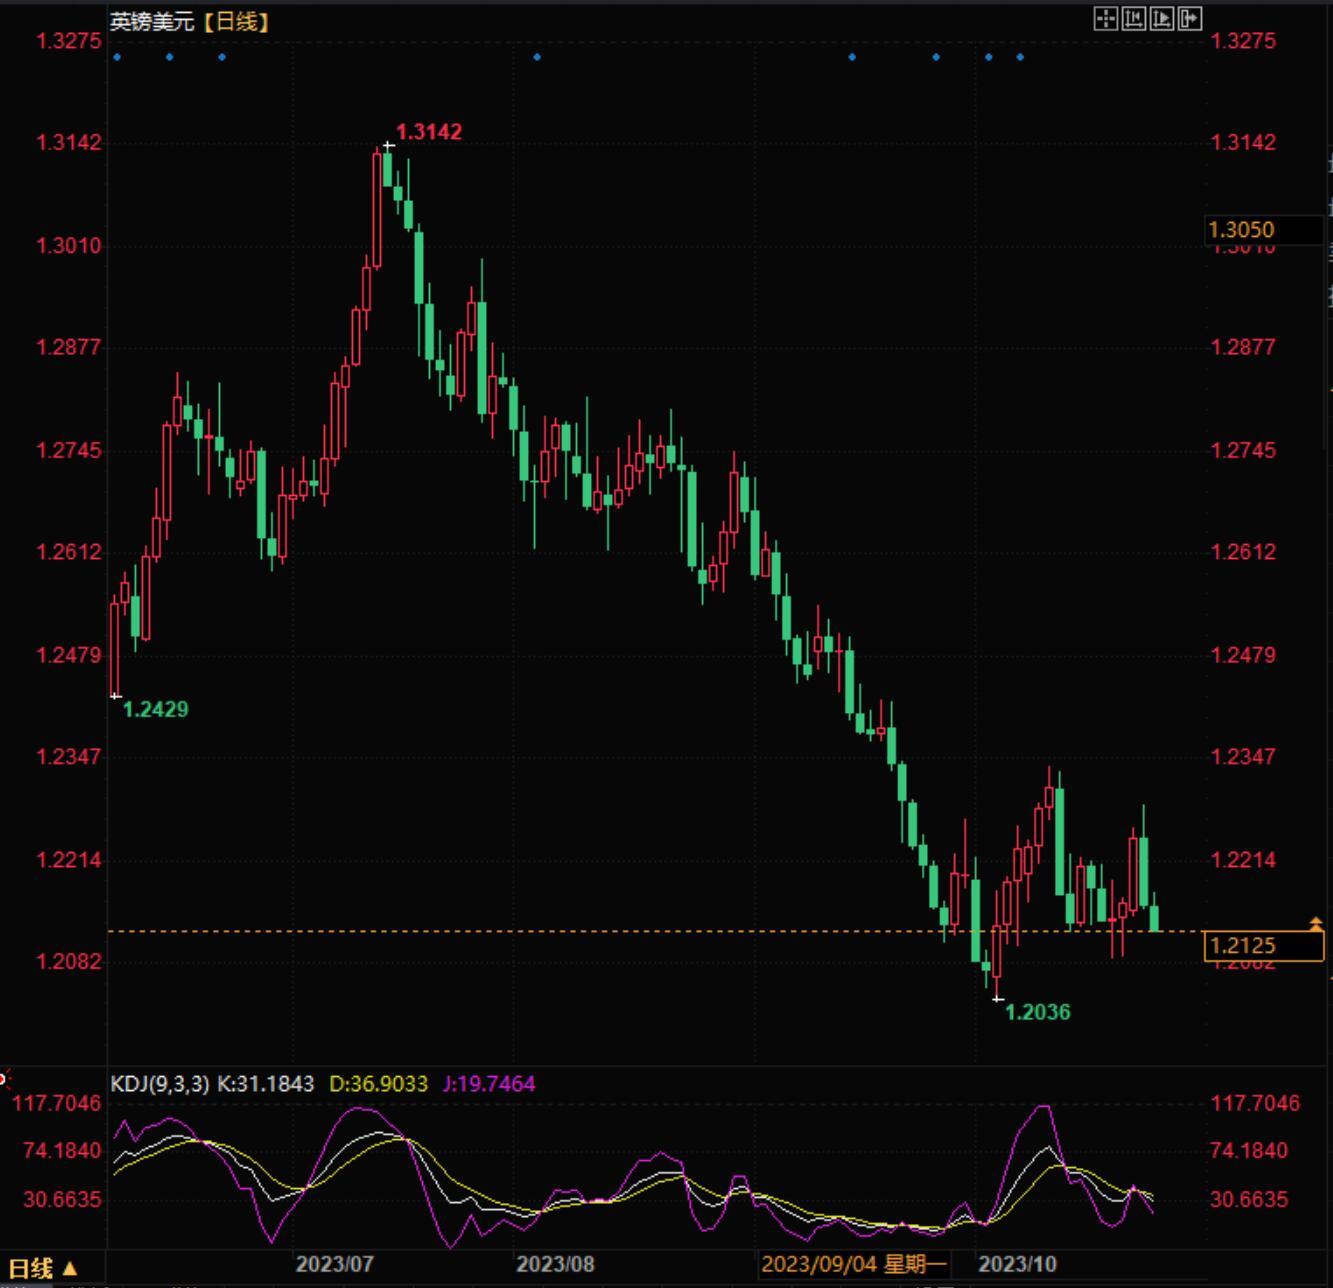Image resolution: width=1333 pixels, height=1288 pixels.
Task: Click 1.2877 on the left price axis
Action: point(69,347)
